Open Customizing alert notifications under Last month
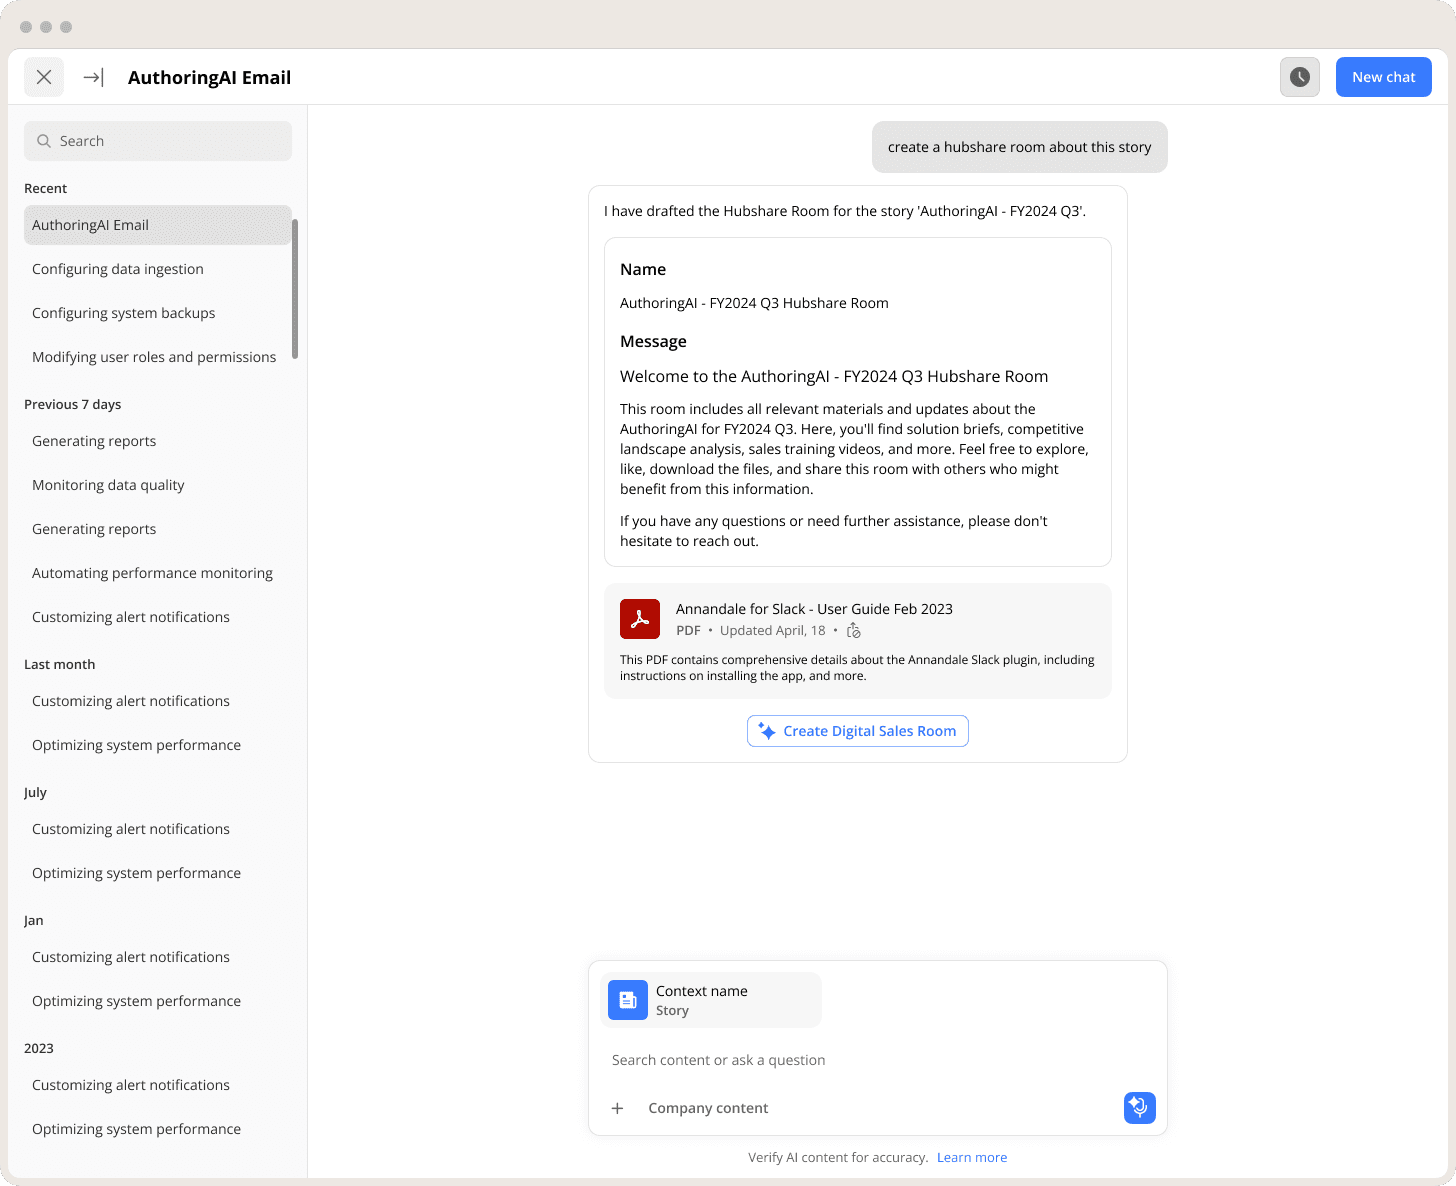This screenshot has width=1456, height=1186. pos(158,701)
